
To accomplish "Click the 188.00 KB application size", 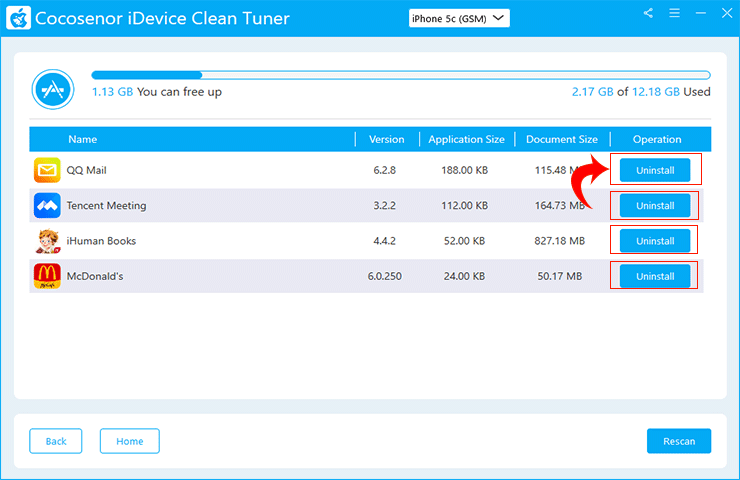I will pos(464,170).
